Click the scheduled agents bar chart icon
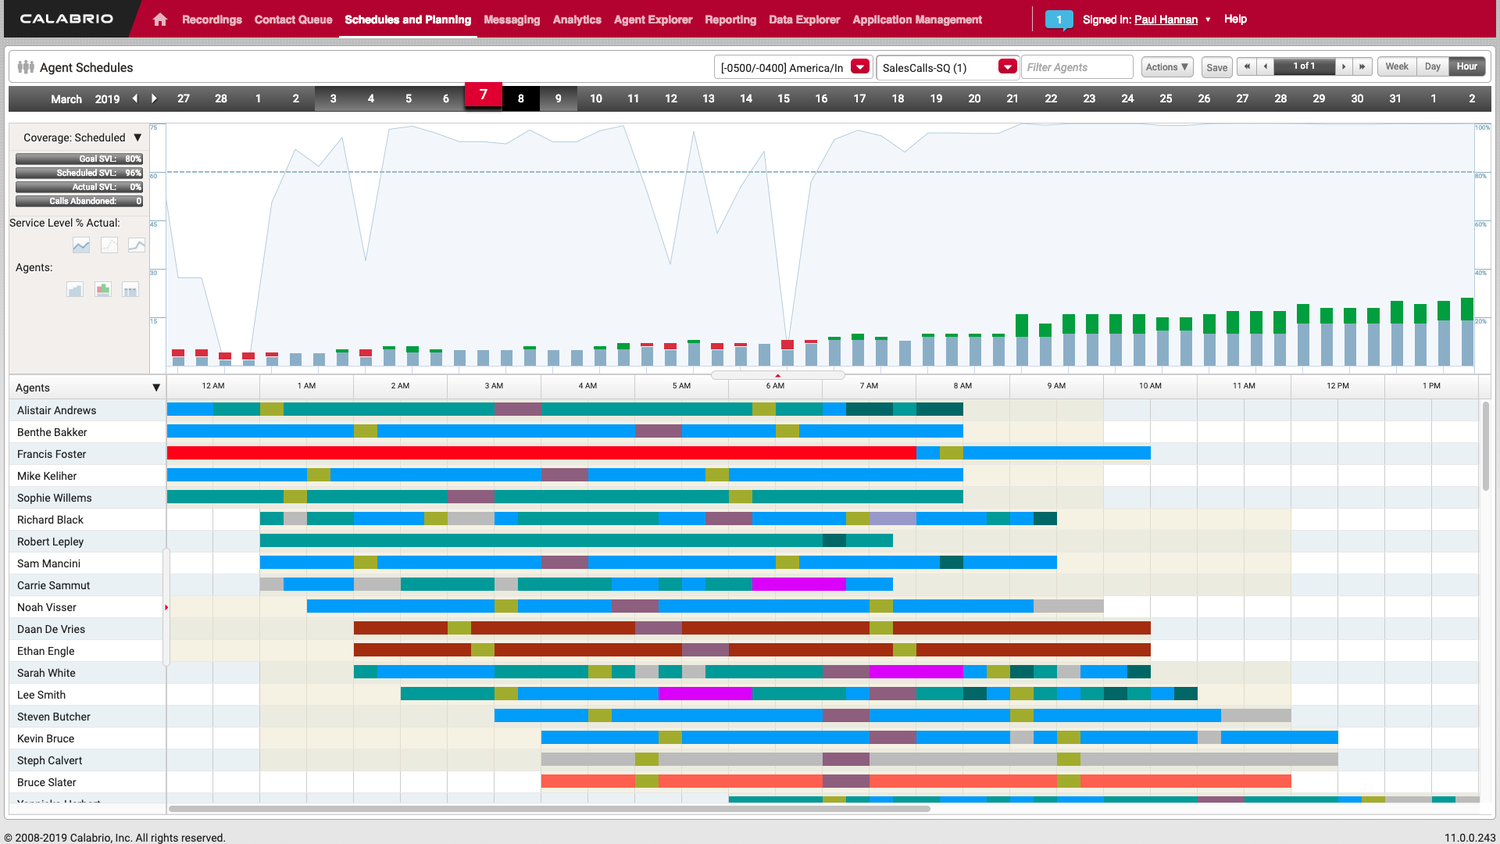Screen dimensions: 1500x844 (75, 289)
